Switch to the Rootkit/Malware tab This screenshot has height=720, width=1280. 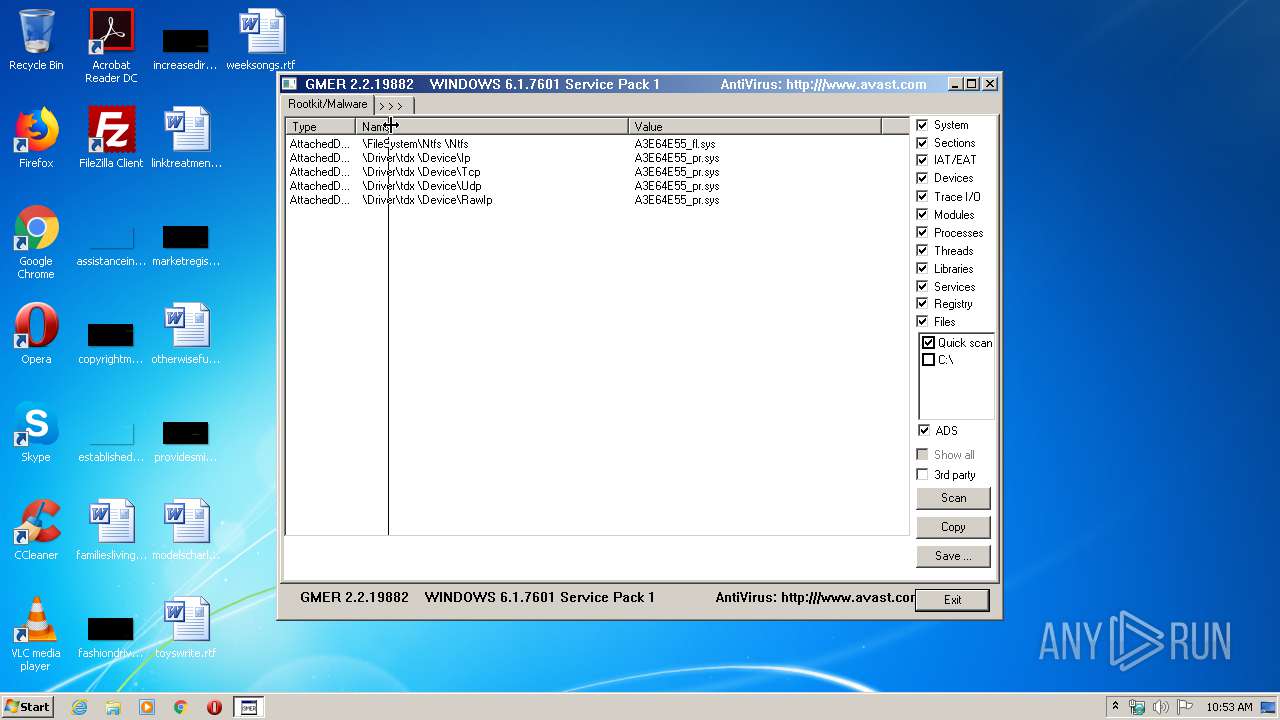pos(328,104)
